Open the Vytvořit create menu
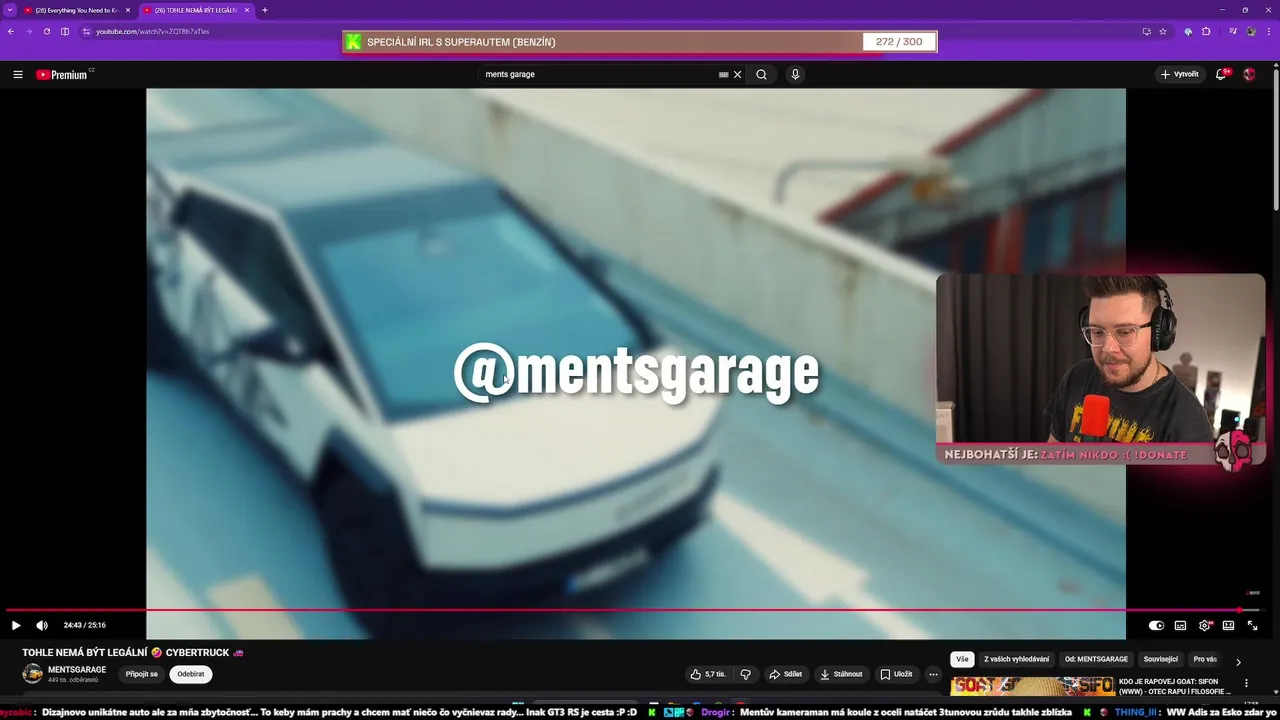1280x720 pixels. point(1179,74)
